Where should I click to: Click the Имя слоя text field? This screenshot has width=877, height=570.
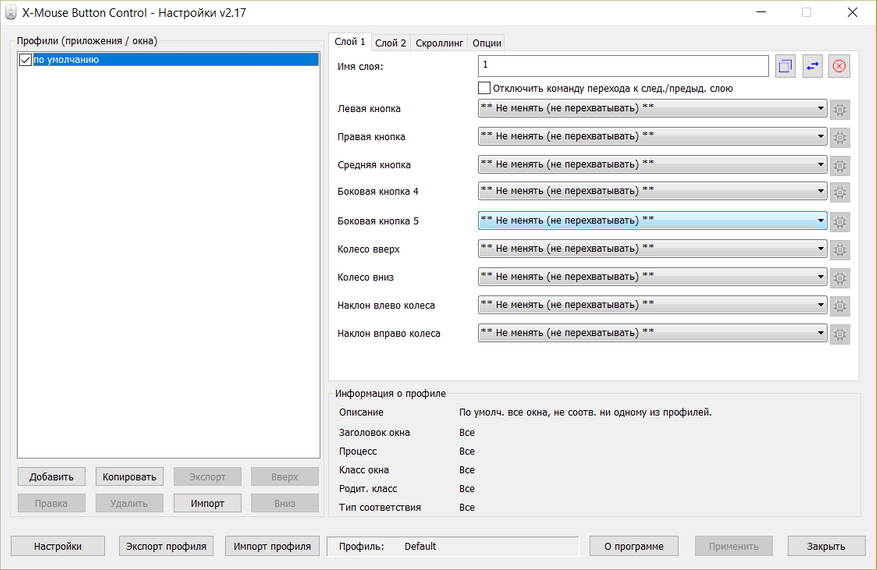click(623, 66)
